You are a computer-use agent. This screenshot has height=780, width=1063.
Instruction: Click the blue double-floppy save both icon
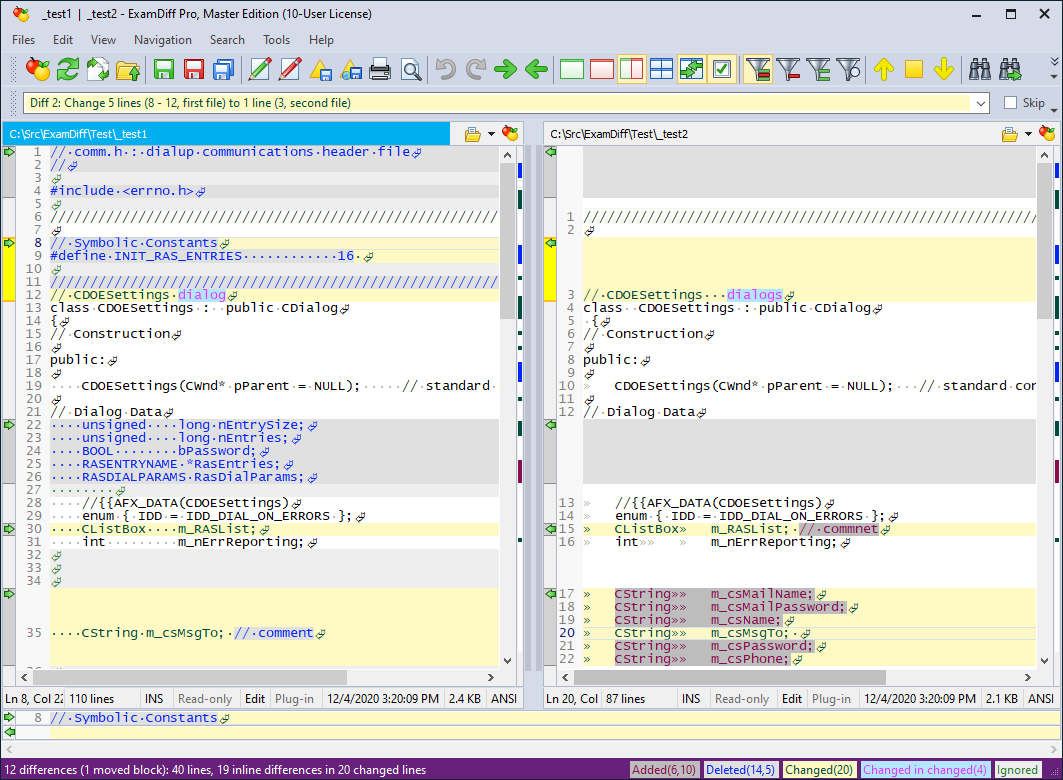point(224,69)
